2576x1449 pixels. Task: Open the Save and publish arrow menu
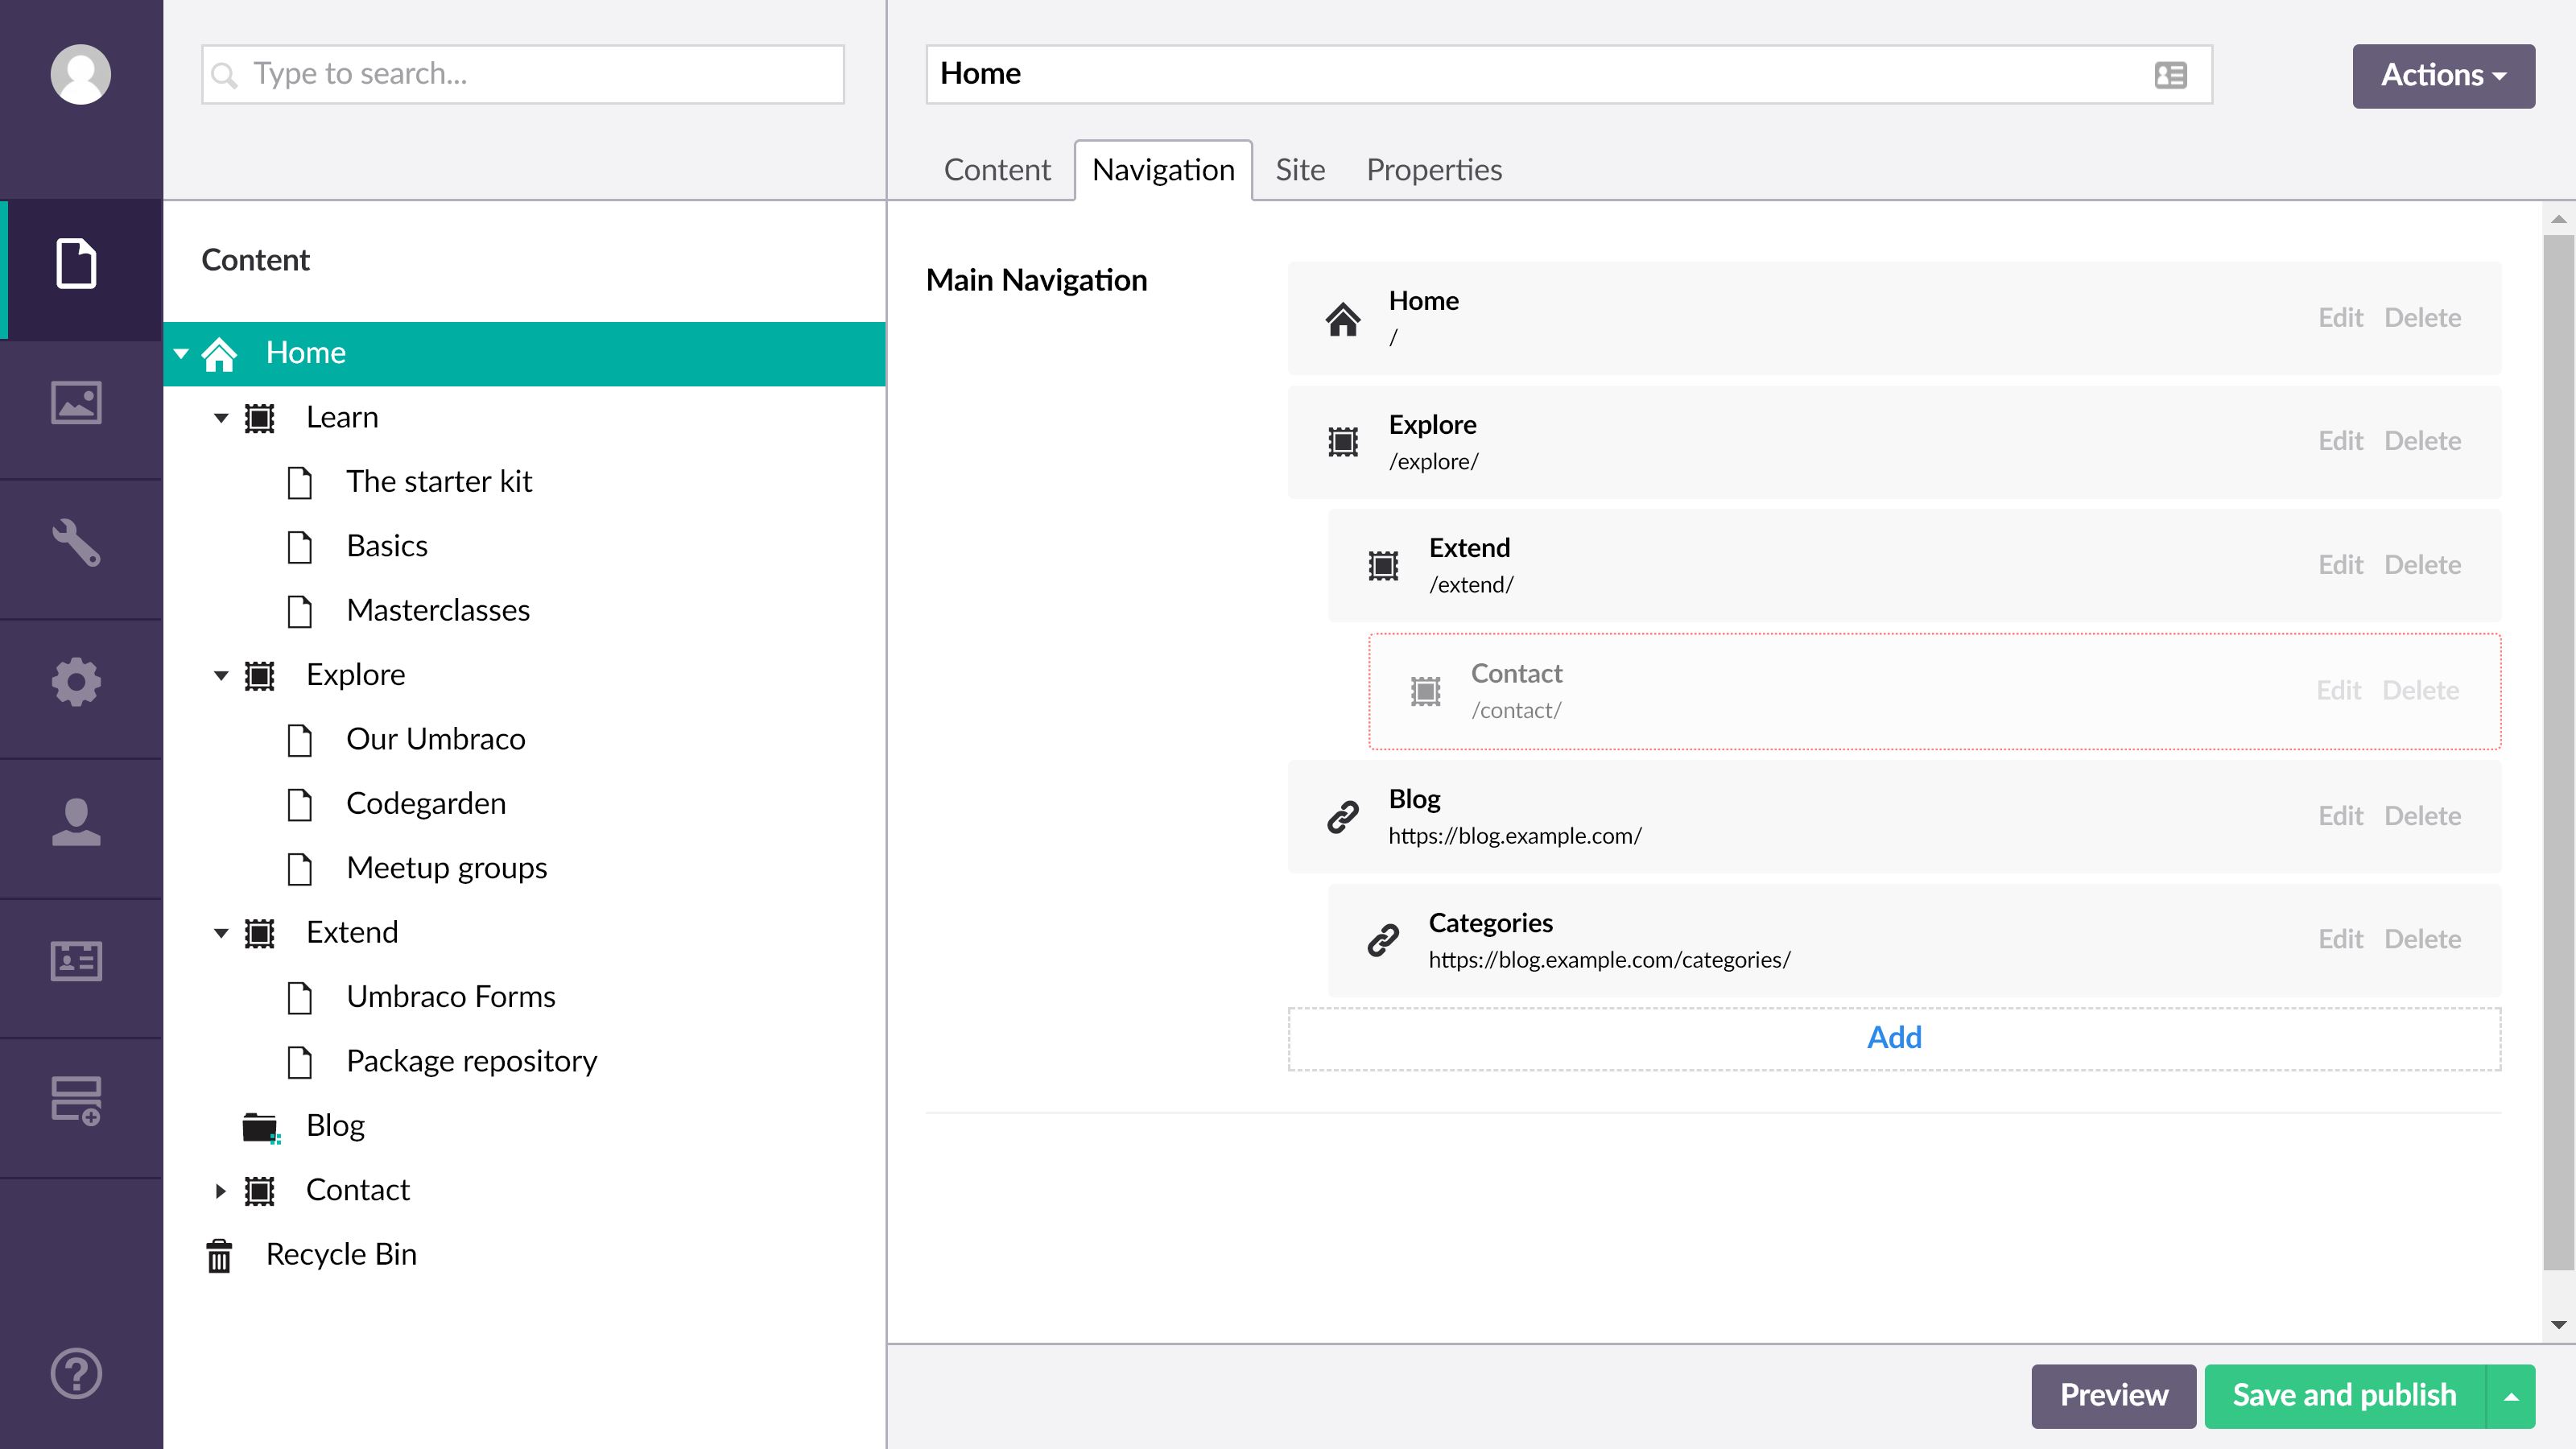(2510, 1396)
